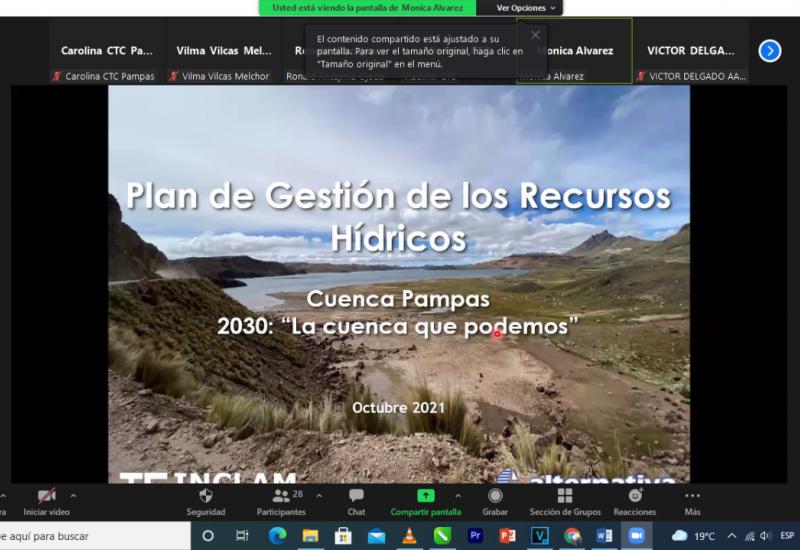Dismiss the shared content size notification

(535, 35)
